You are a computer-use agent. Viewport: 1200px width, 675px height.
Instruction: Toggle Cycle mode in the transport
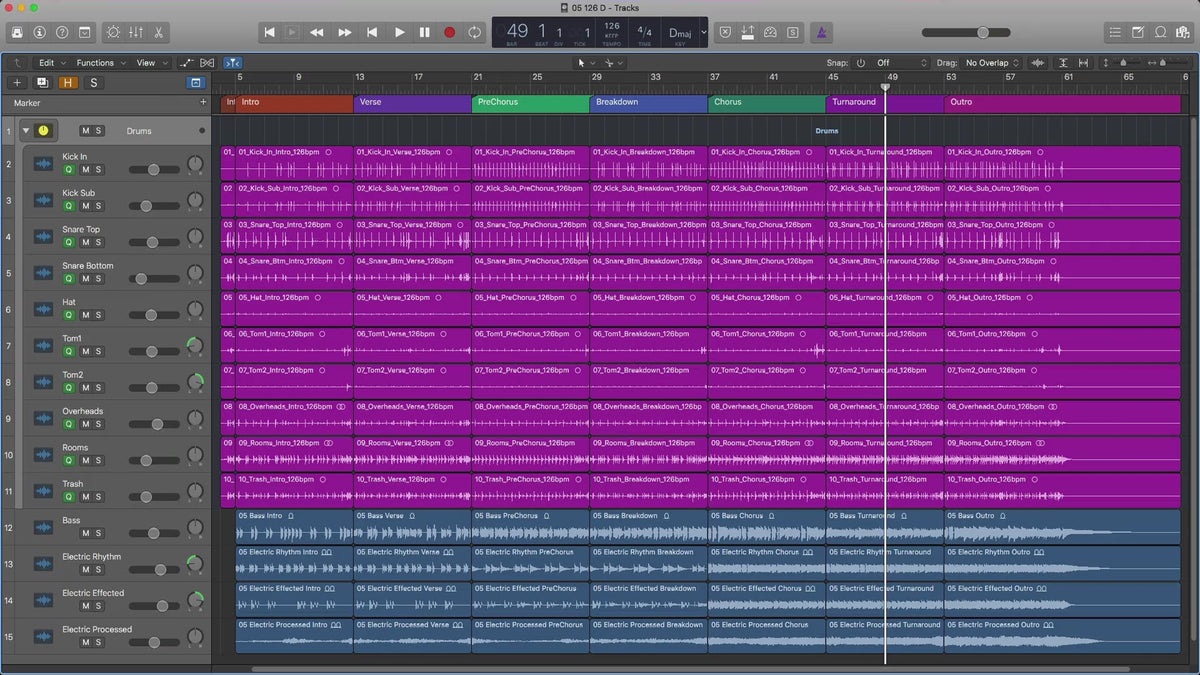pos(474,32)
